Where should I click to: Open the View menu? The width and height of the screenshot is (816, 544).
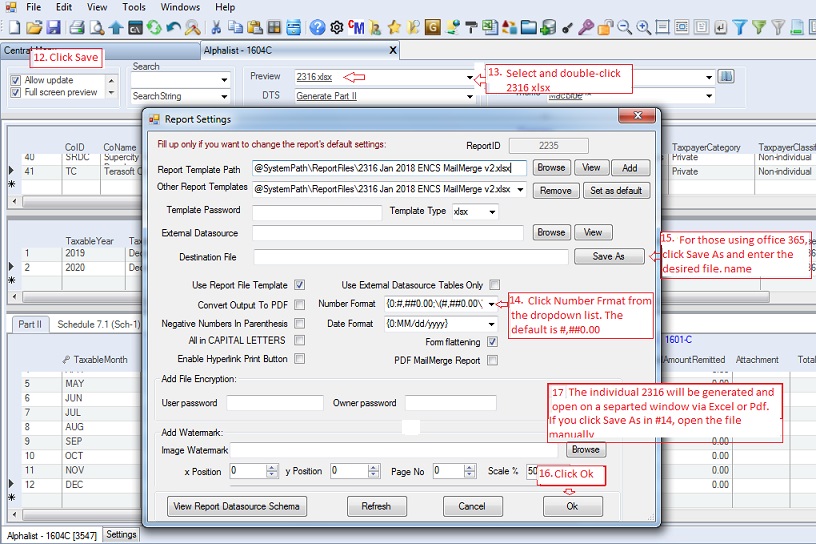pyautogui.click(x=97, y=7)
